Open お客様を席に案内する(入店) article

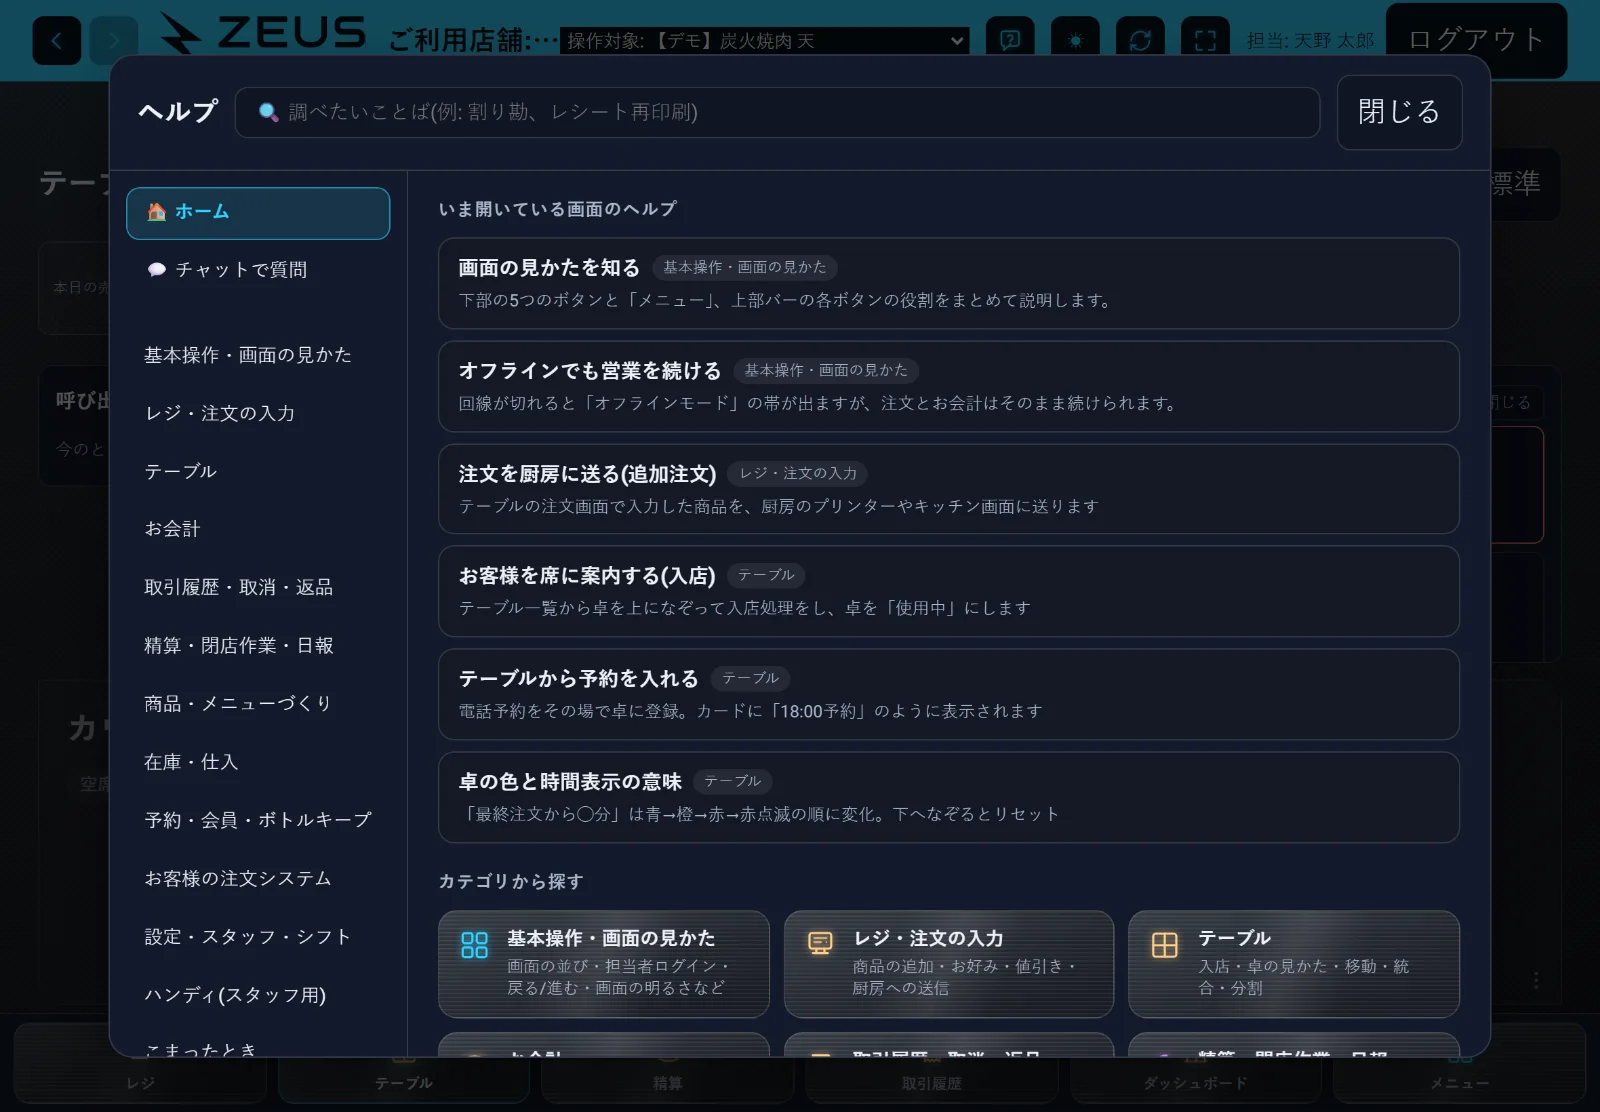948,591
